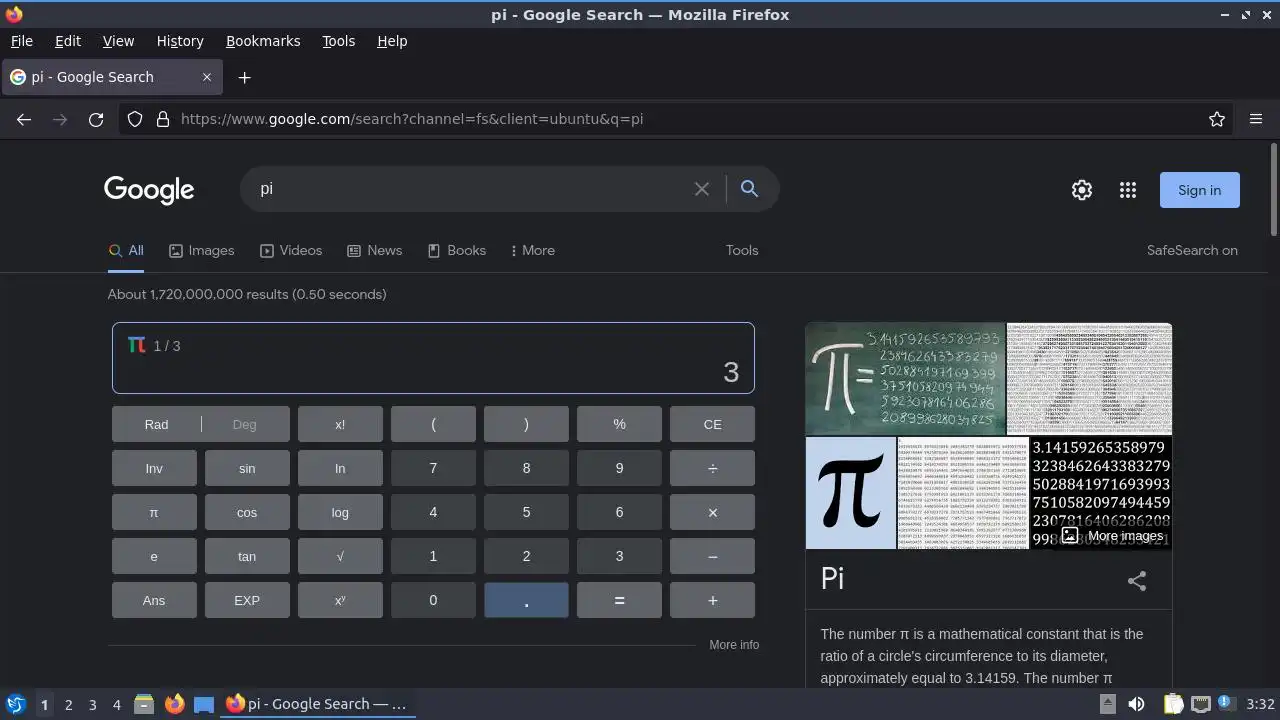
Task: Go back to the previous page
Action: click(24, 119)
